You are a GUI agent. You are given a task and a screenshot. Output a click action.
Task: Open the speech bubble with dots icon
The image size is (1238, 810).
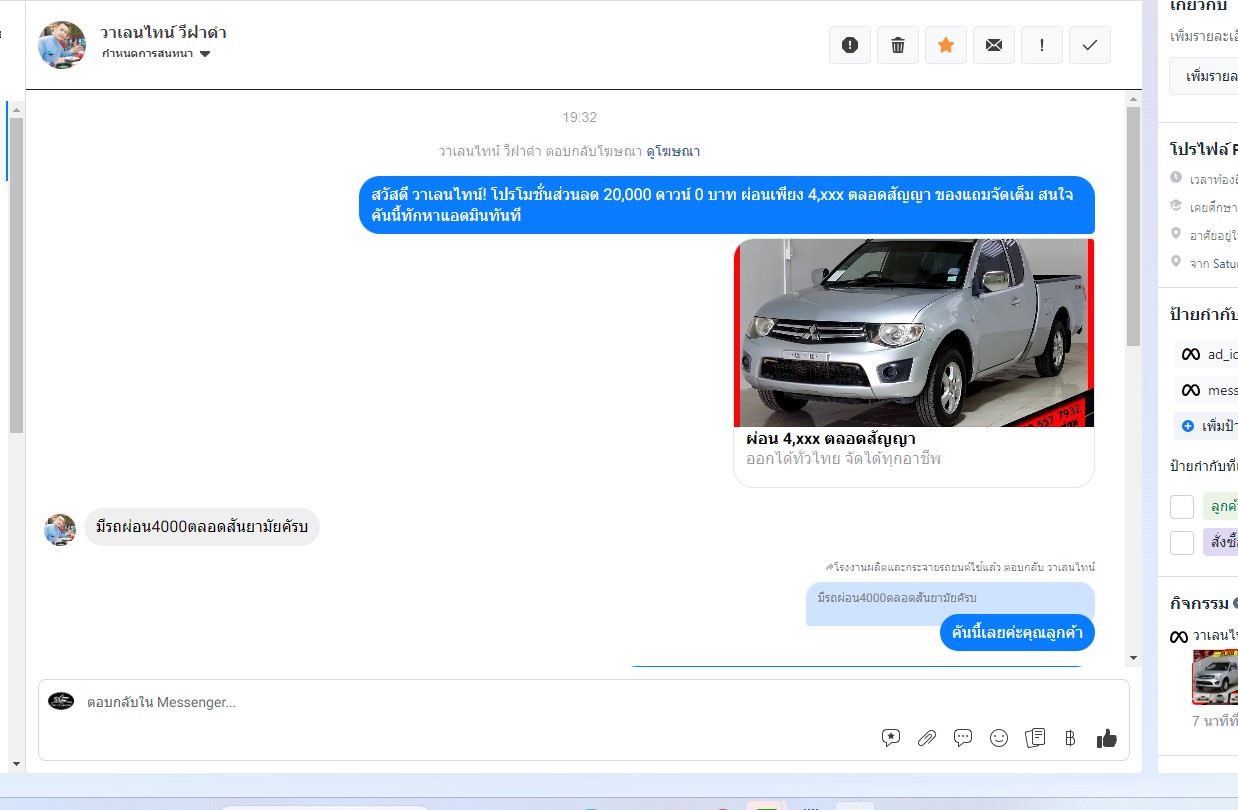(x=963, y=738)
